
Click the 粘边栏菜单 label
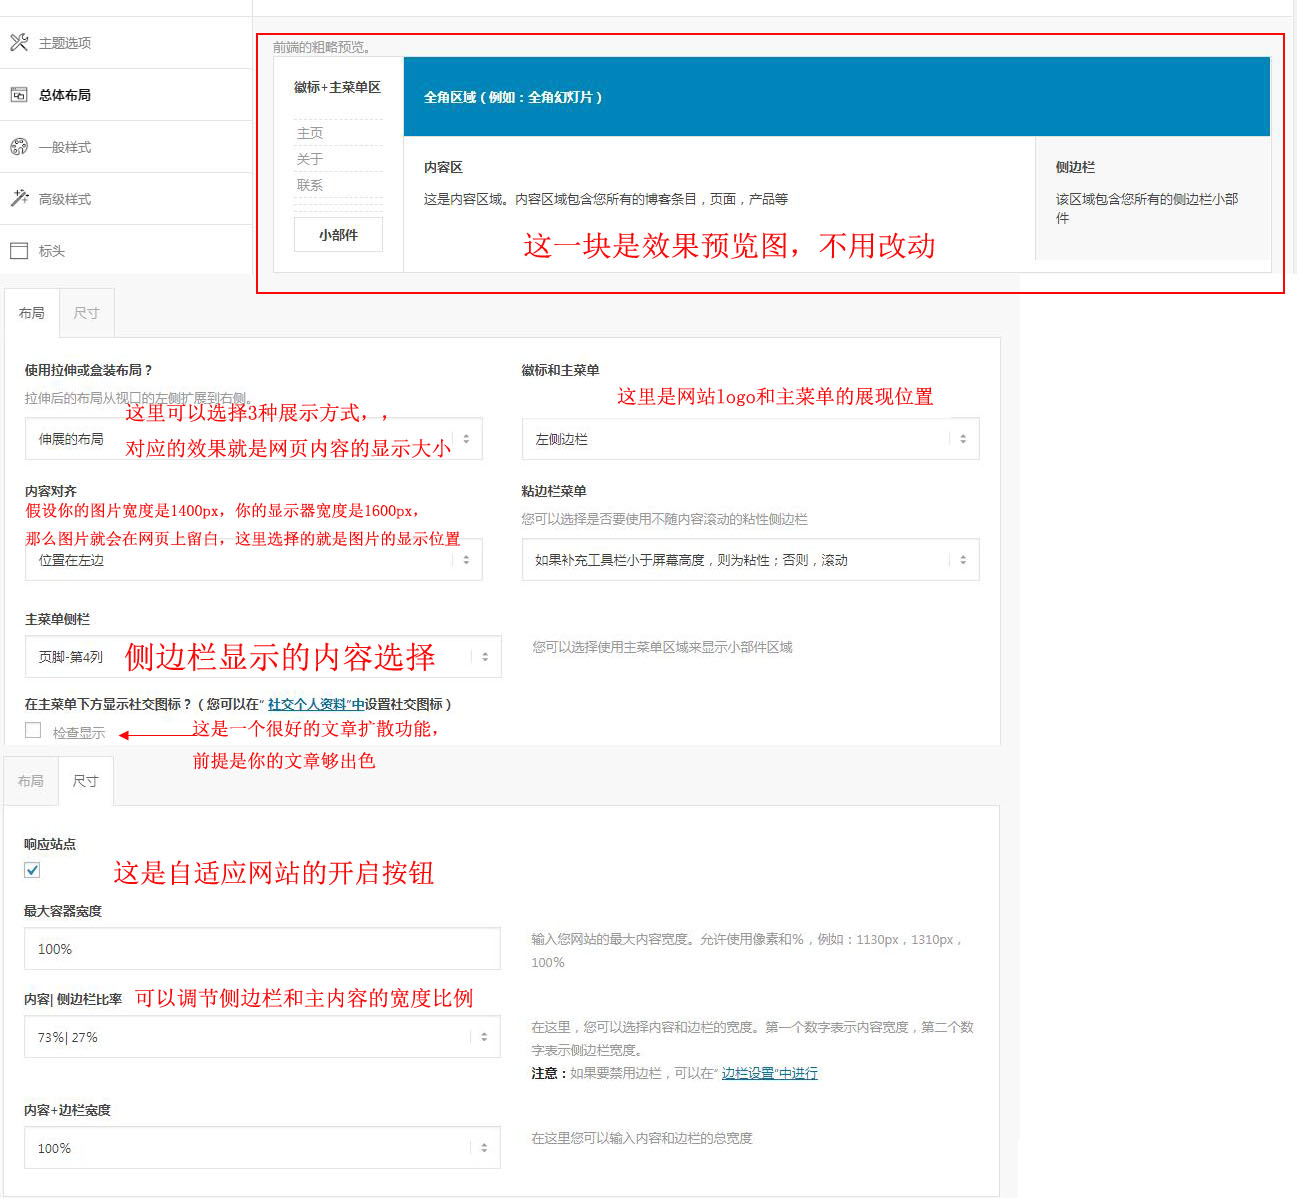coord(554,491)
